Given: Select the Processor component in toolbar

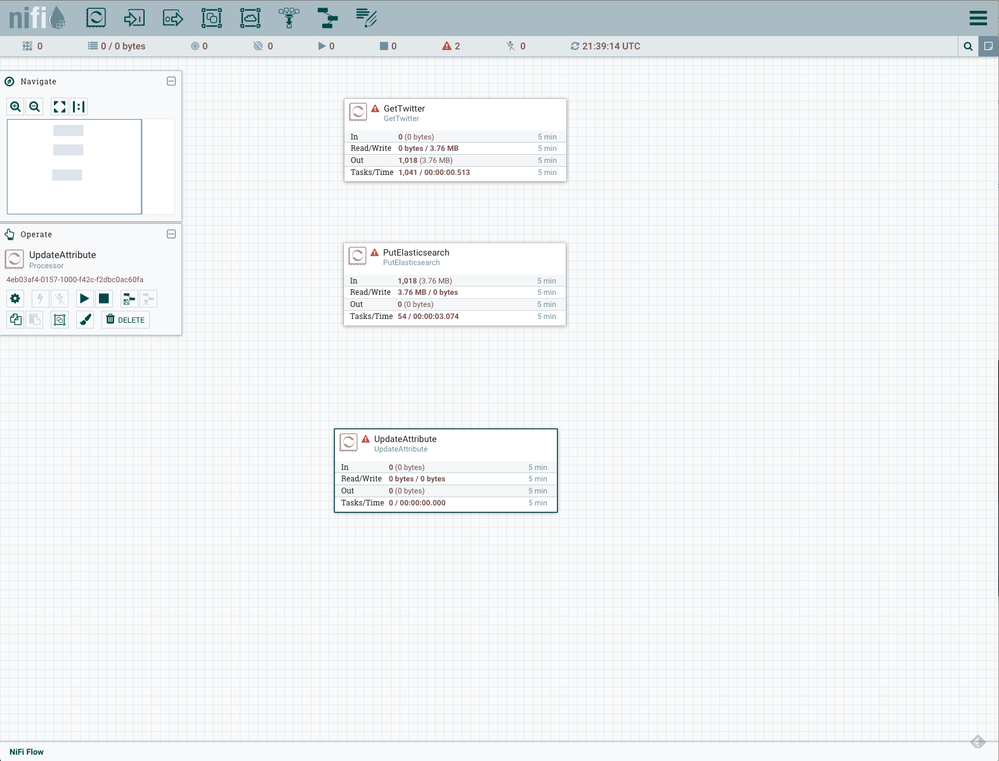Looking at the screenshot, I should 96,17.
